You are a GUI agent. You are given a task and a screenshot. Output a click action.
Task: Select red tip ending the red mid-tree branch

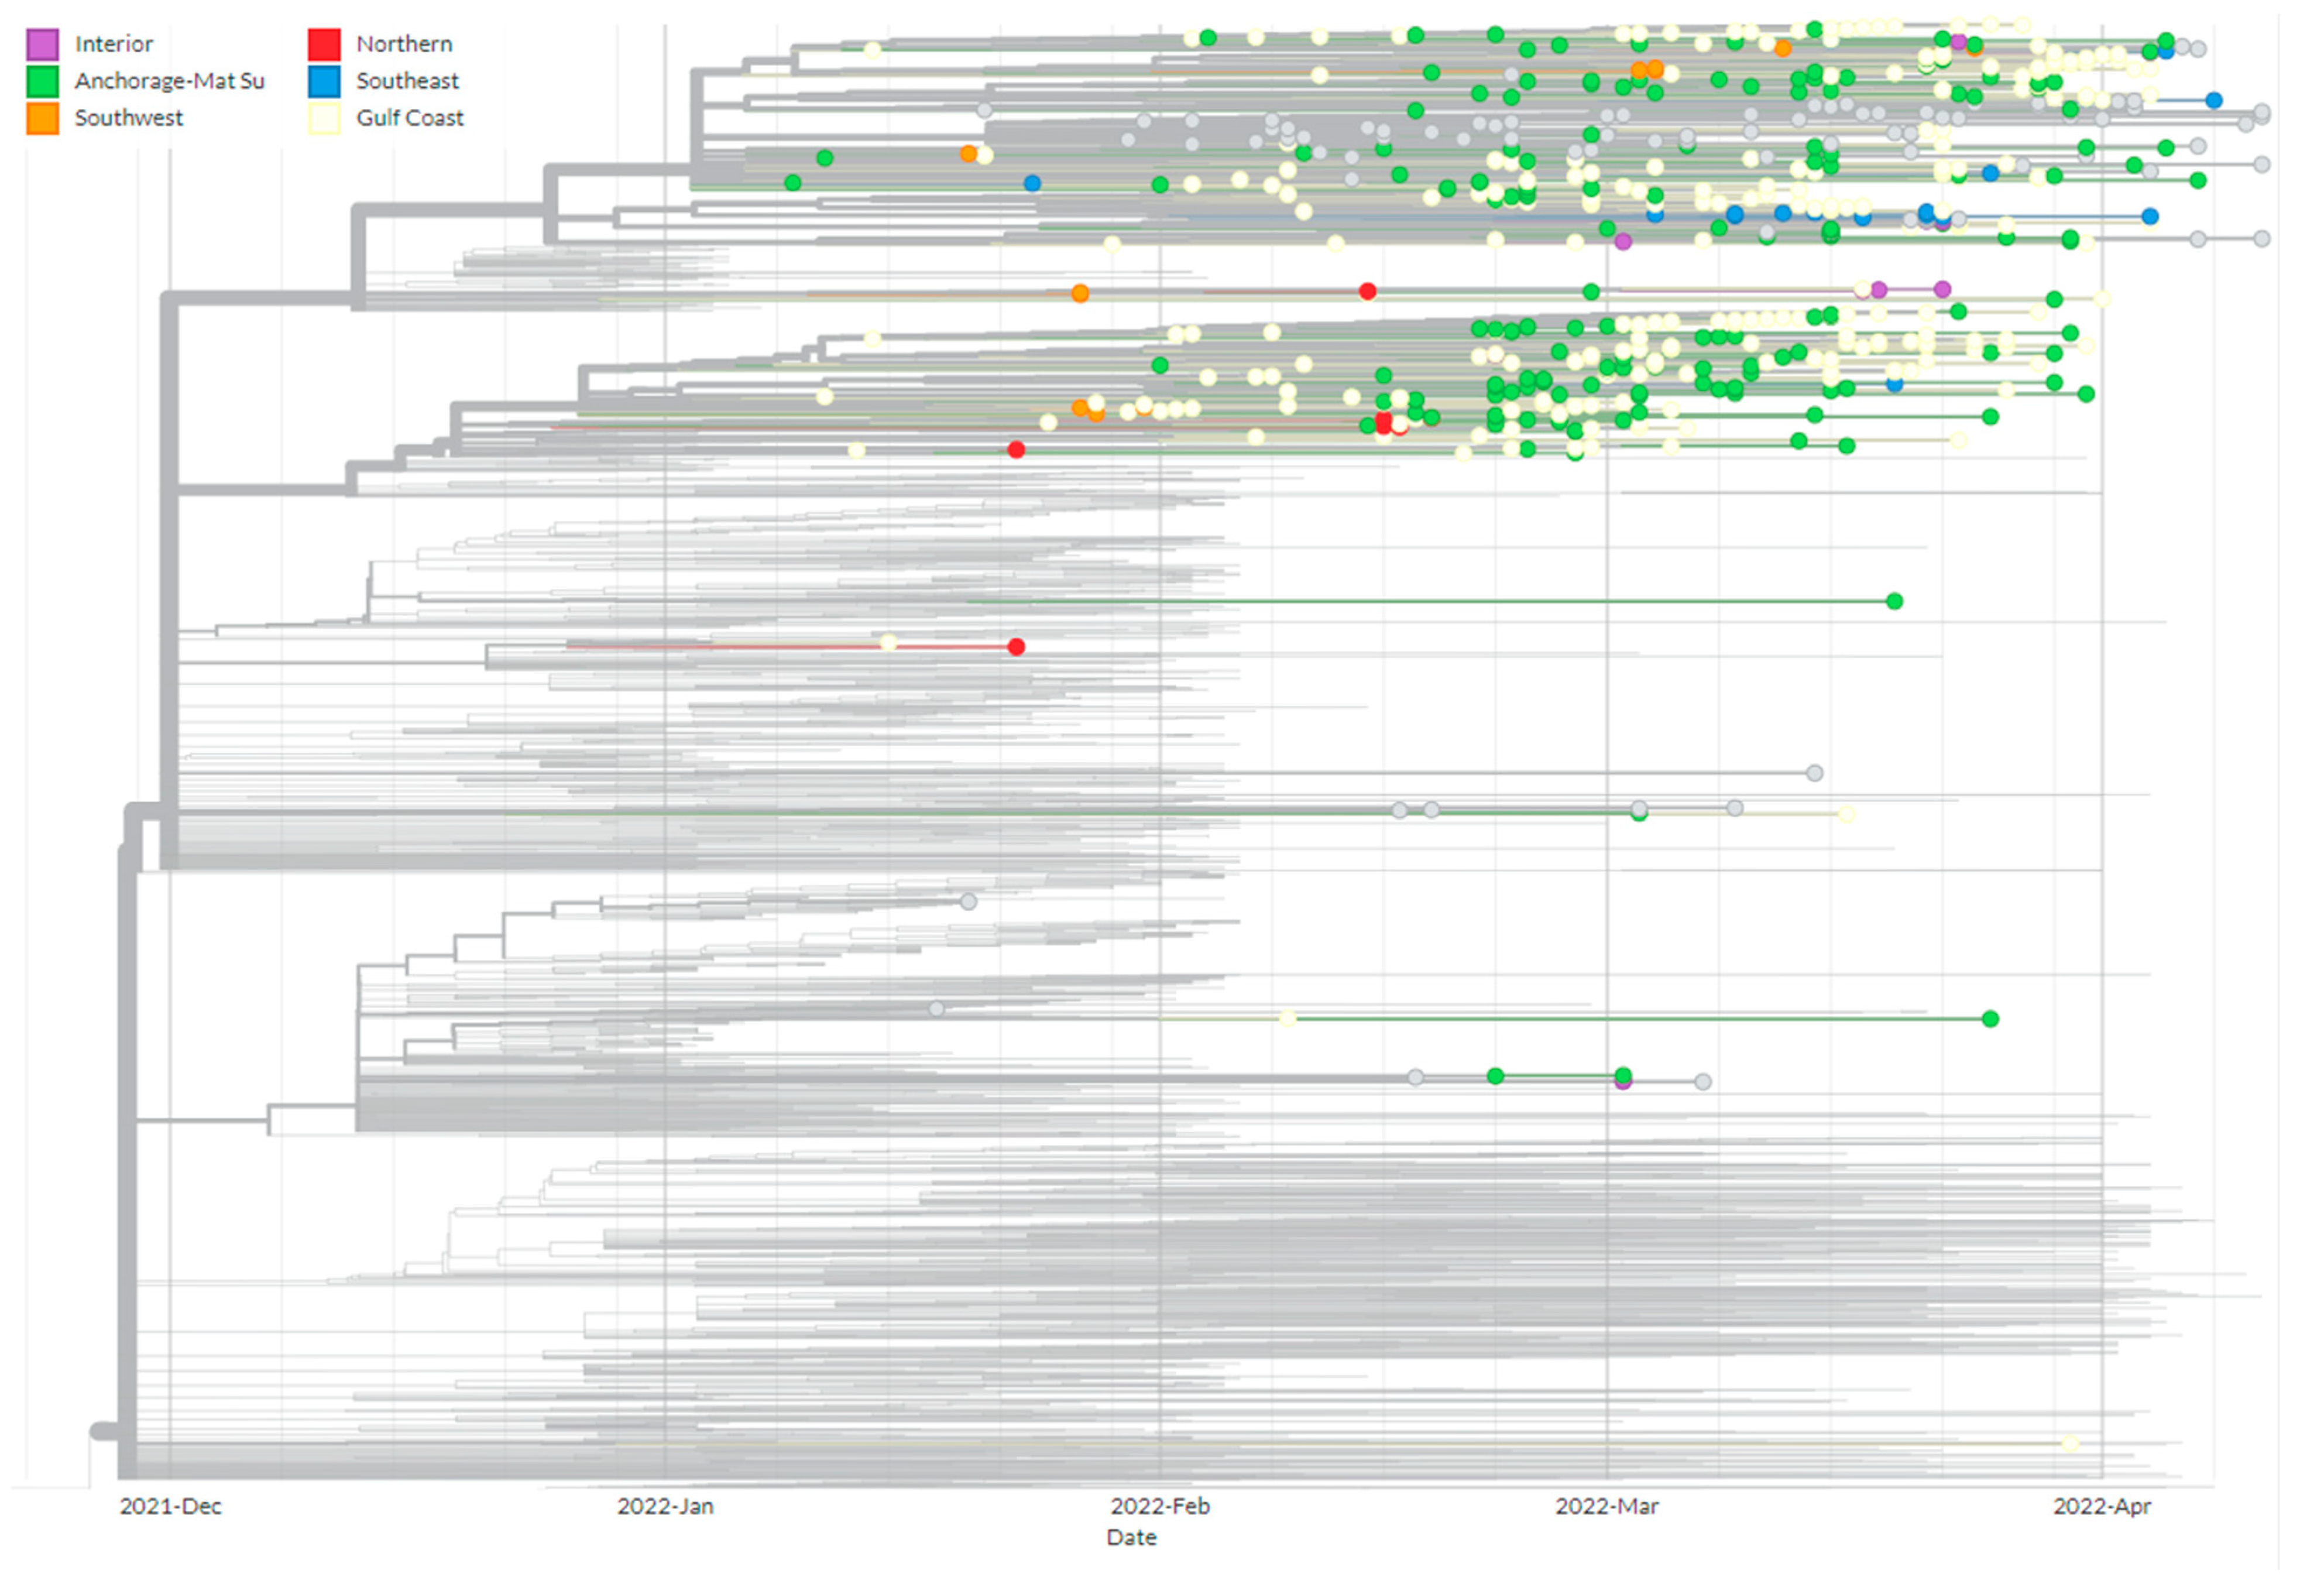pyautogui.click(x=1016, y=647)
